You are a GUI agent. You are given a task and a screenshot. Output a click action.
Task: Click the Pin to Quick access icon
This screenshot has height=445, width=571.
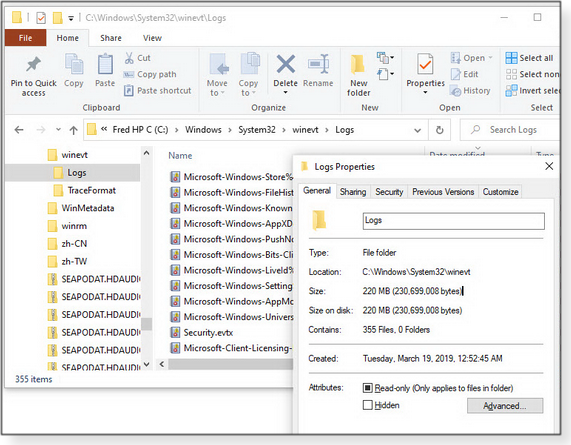(x=33, y=65)
